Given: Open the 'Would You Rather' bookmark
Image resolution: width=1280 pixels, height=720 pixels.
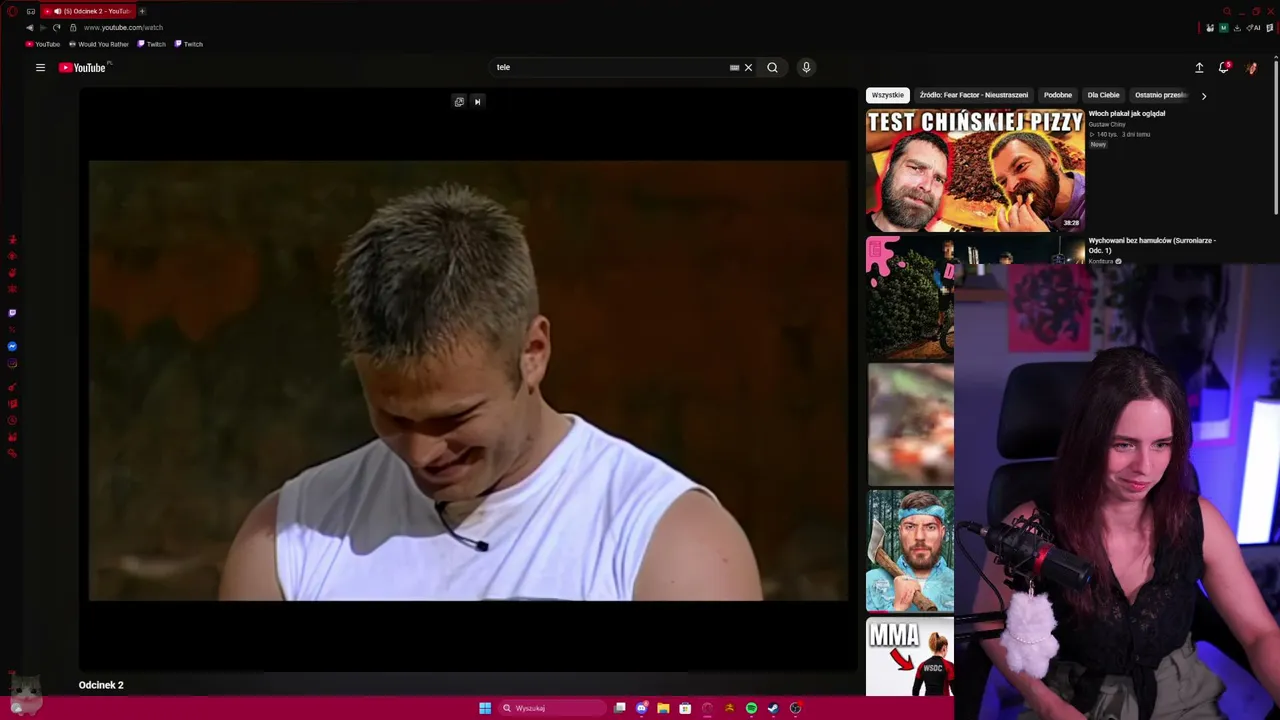Looking at the screenshot, I should tap(99, 44).
